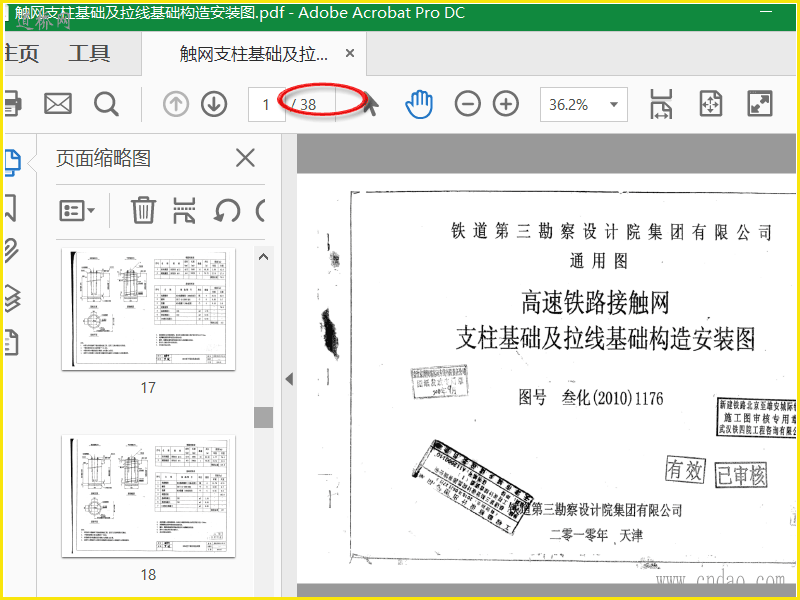Viewport: 800px width, 600px height.
Task: Click the thumbnail scrollbar up arrow
Action: tap(263, 257)
